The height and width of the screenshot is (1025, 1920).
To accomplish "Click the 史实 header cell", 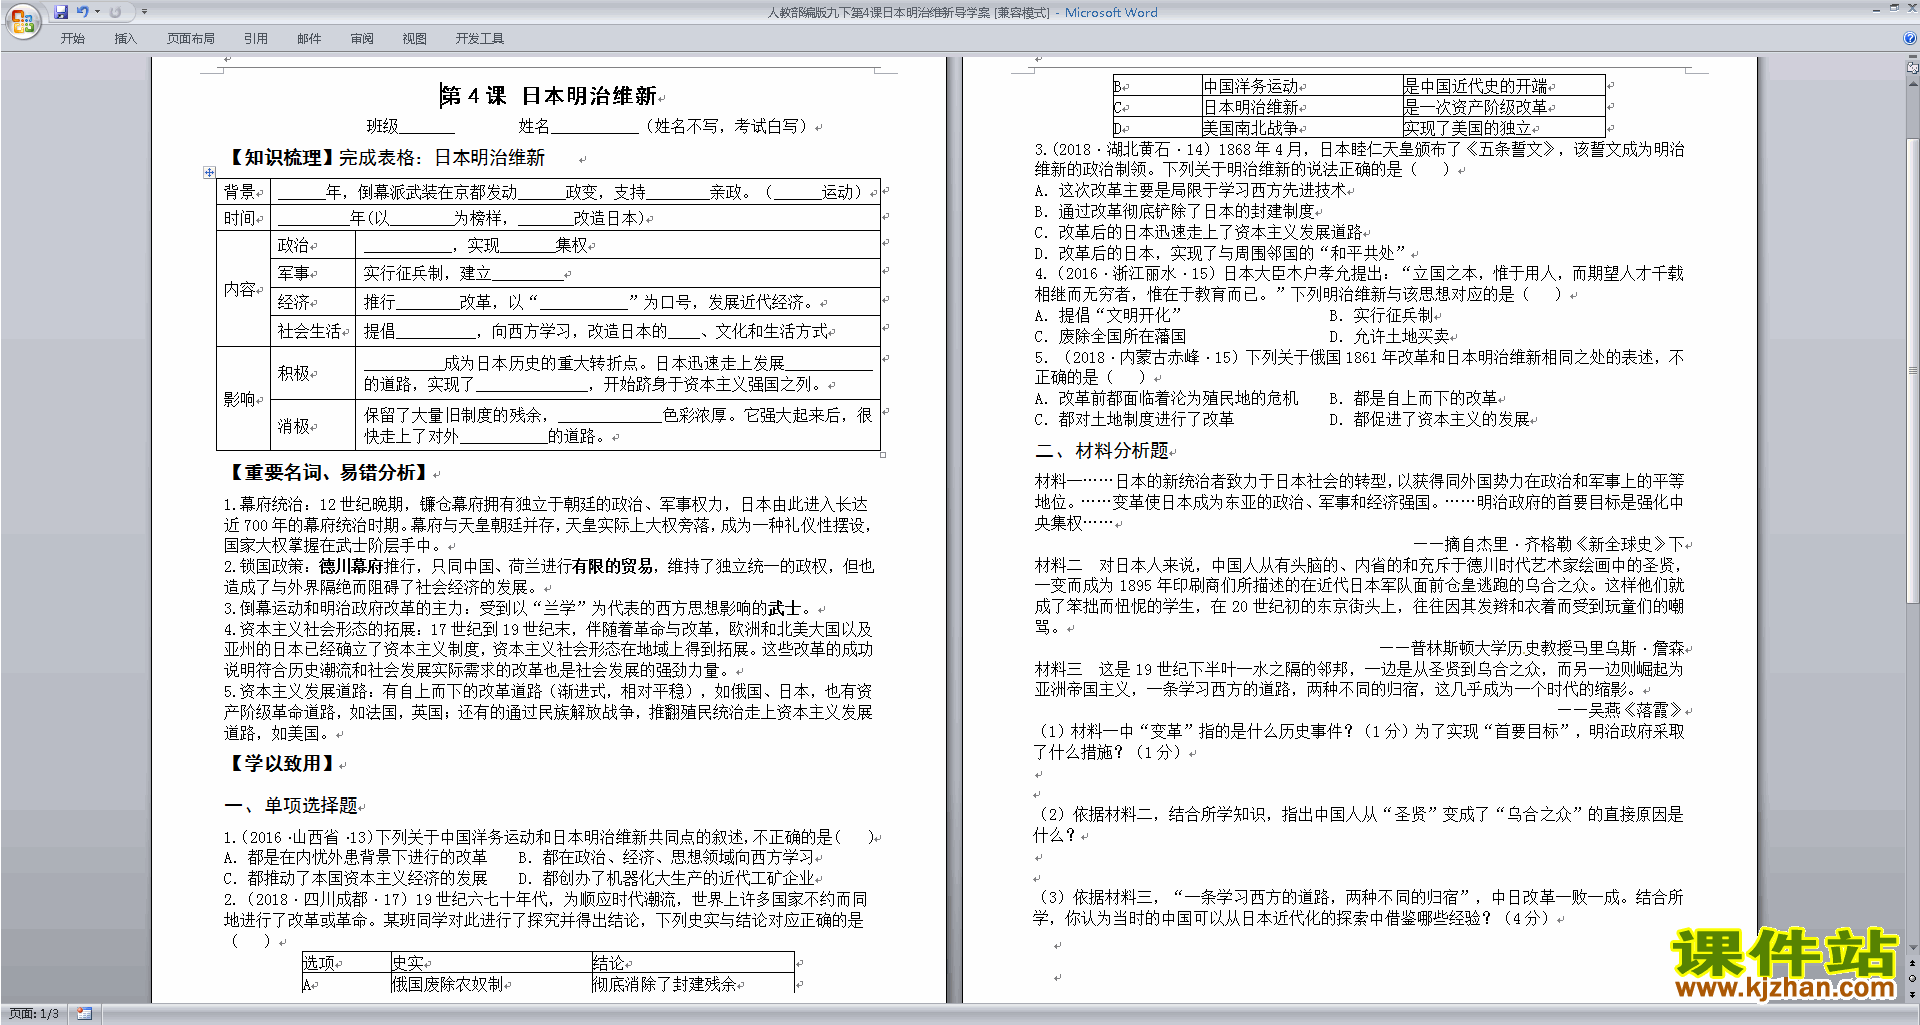I will [x=490, y=963].
